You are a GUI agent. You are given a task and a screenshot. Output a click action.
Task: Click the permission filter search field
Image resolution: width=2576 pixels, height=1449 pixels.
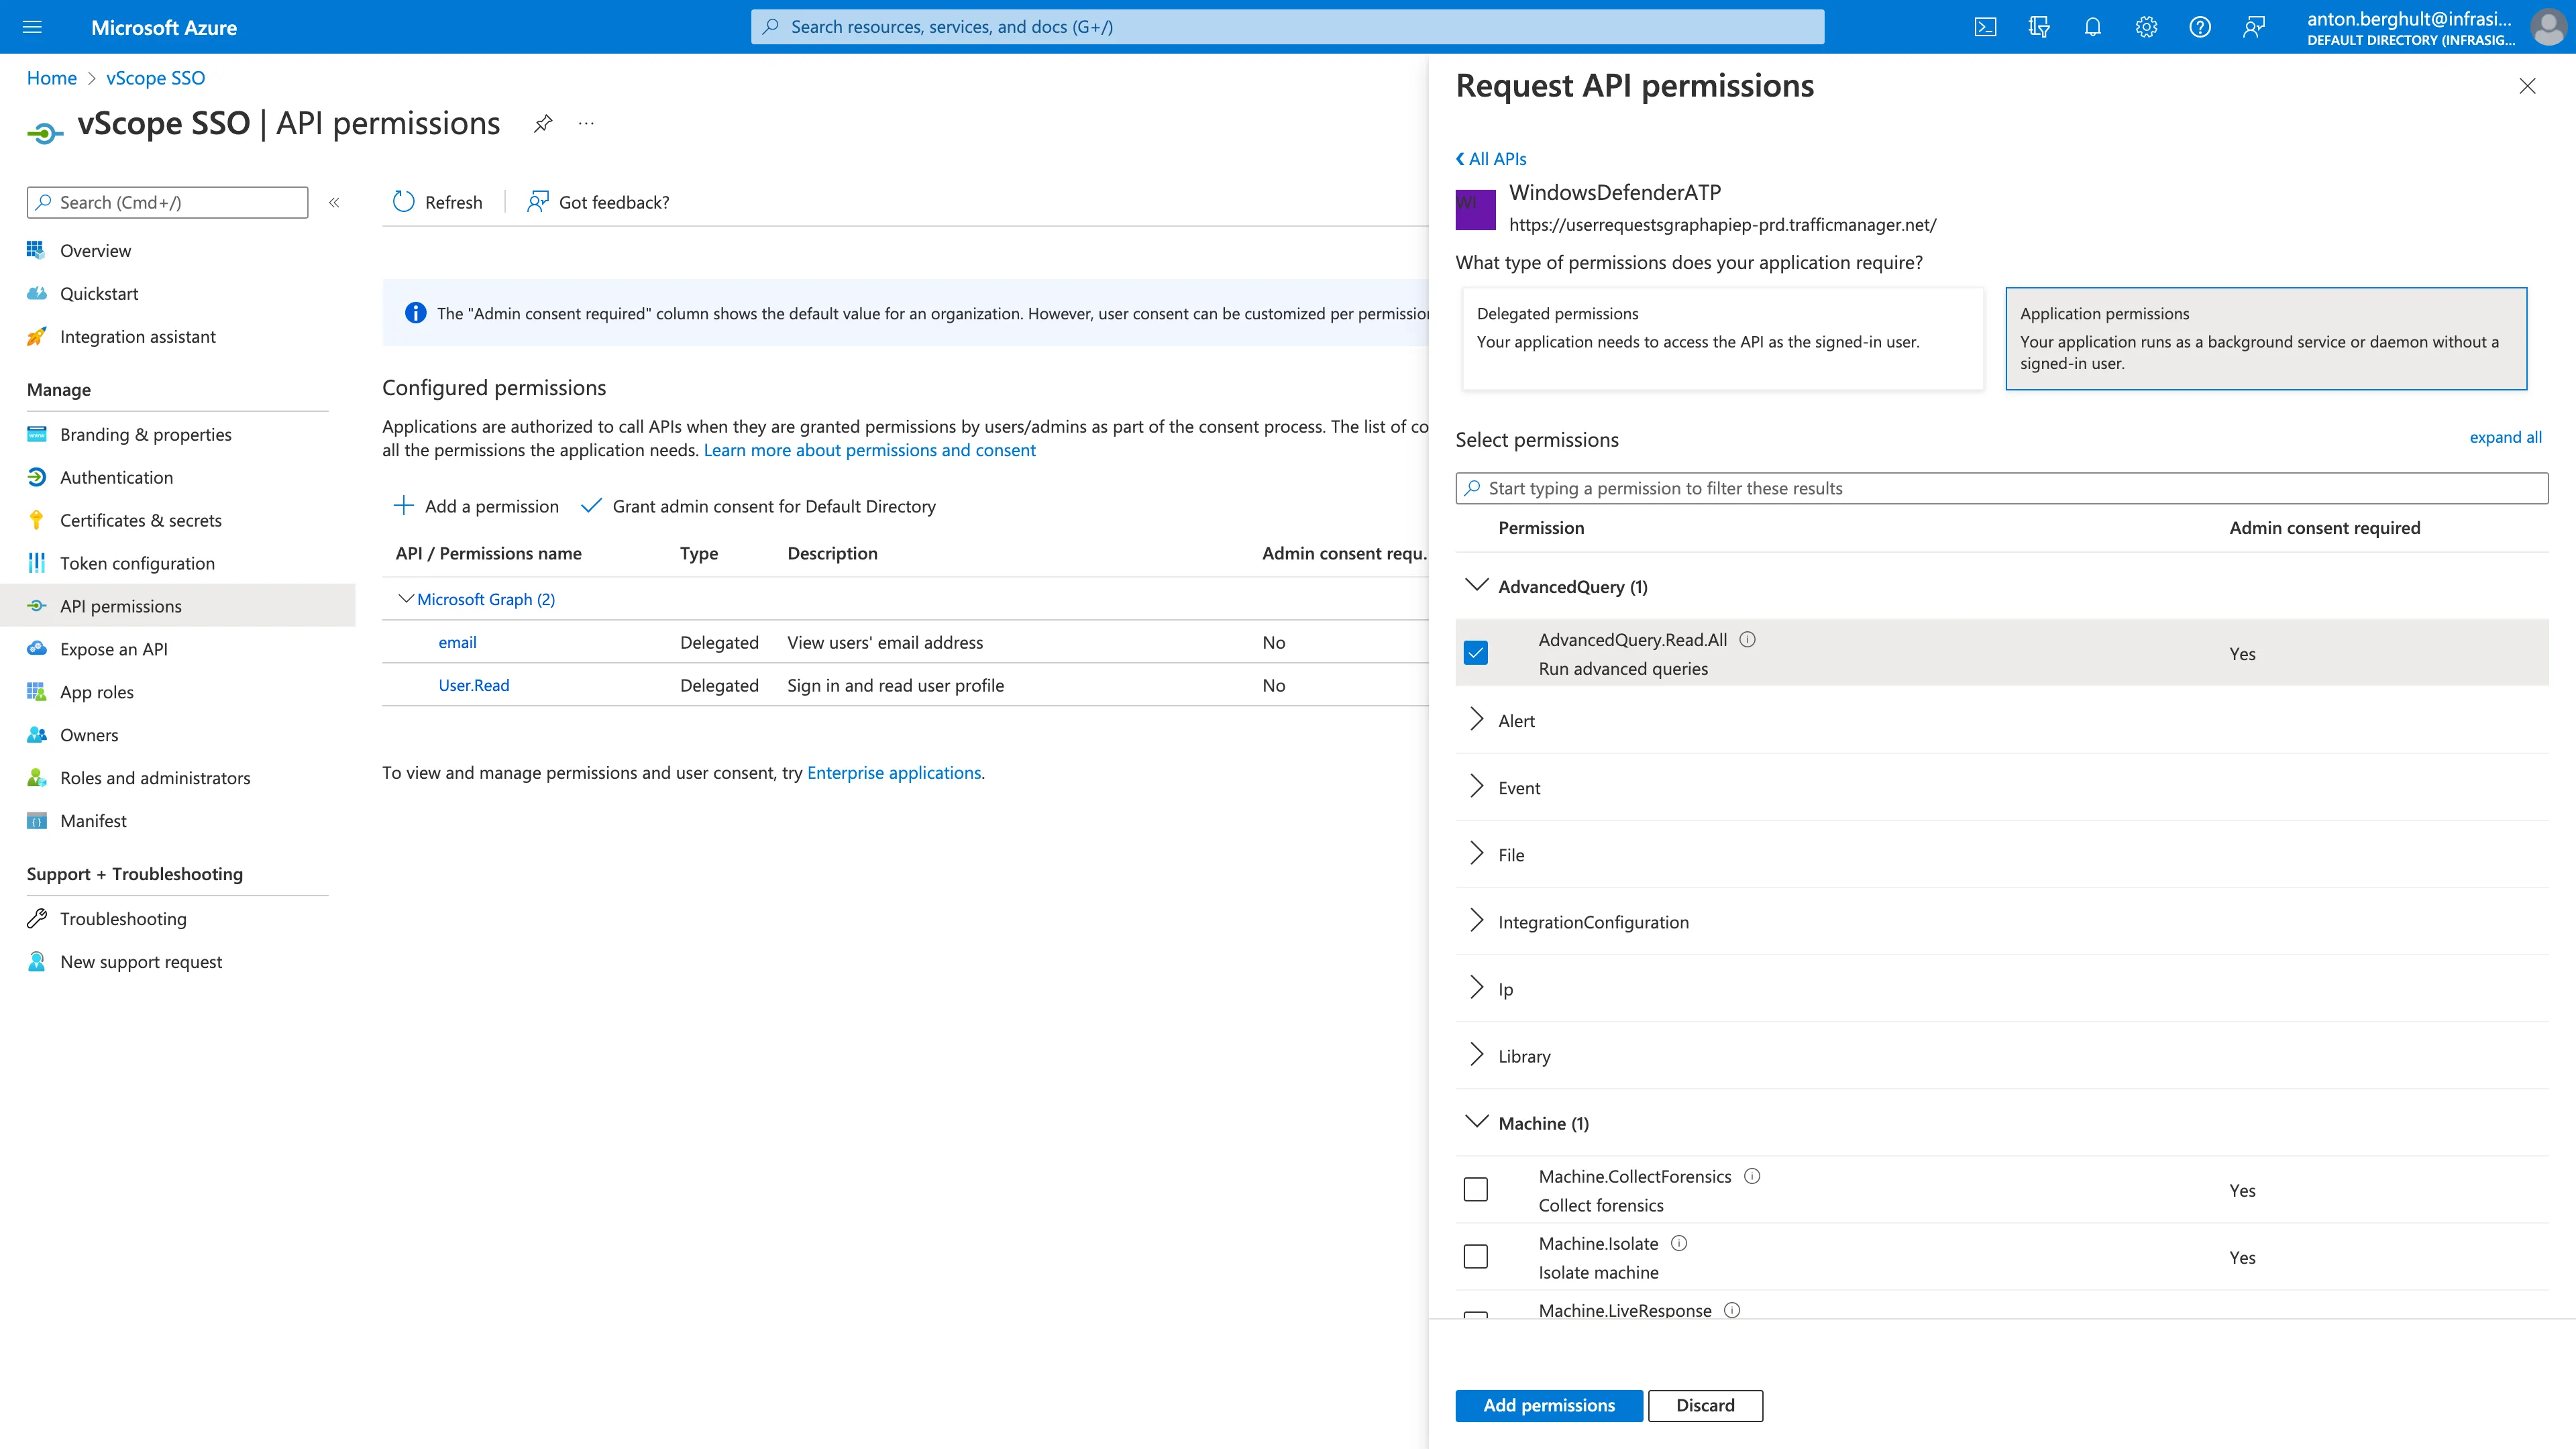pos(2002,488)
